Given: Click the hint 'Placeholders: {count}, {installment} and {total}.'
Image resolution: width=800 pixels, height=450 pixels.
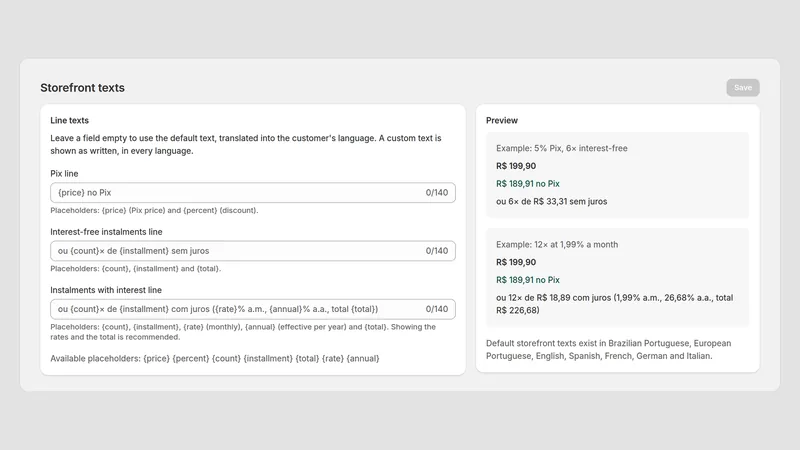Looking at the screenshot, I should [136, 268].
